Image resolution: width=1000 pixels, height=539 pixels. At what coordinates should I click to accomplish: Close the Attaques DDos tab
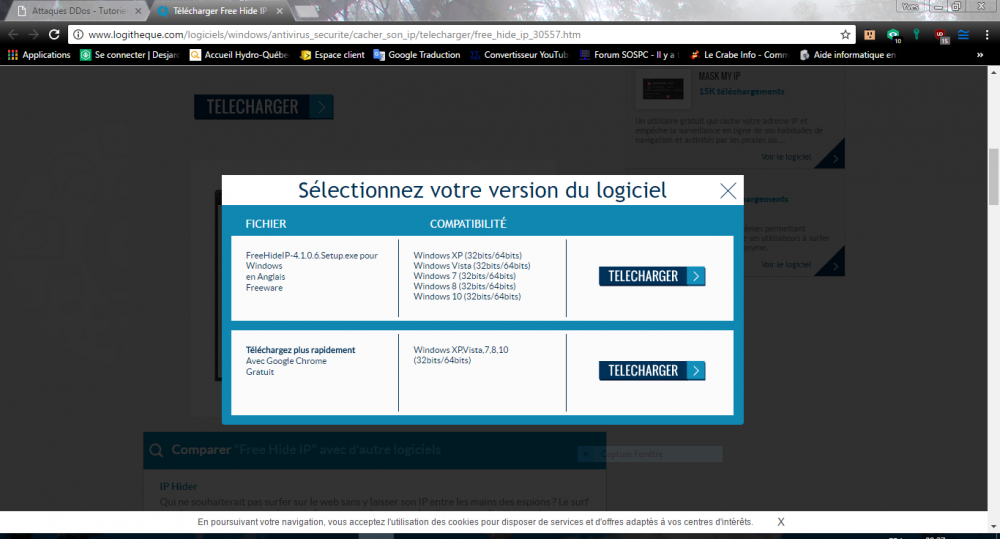(x=138, y=11)
